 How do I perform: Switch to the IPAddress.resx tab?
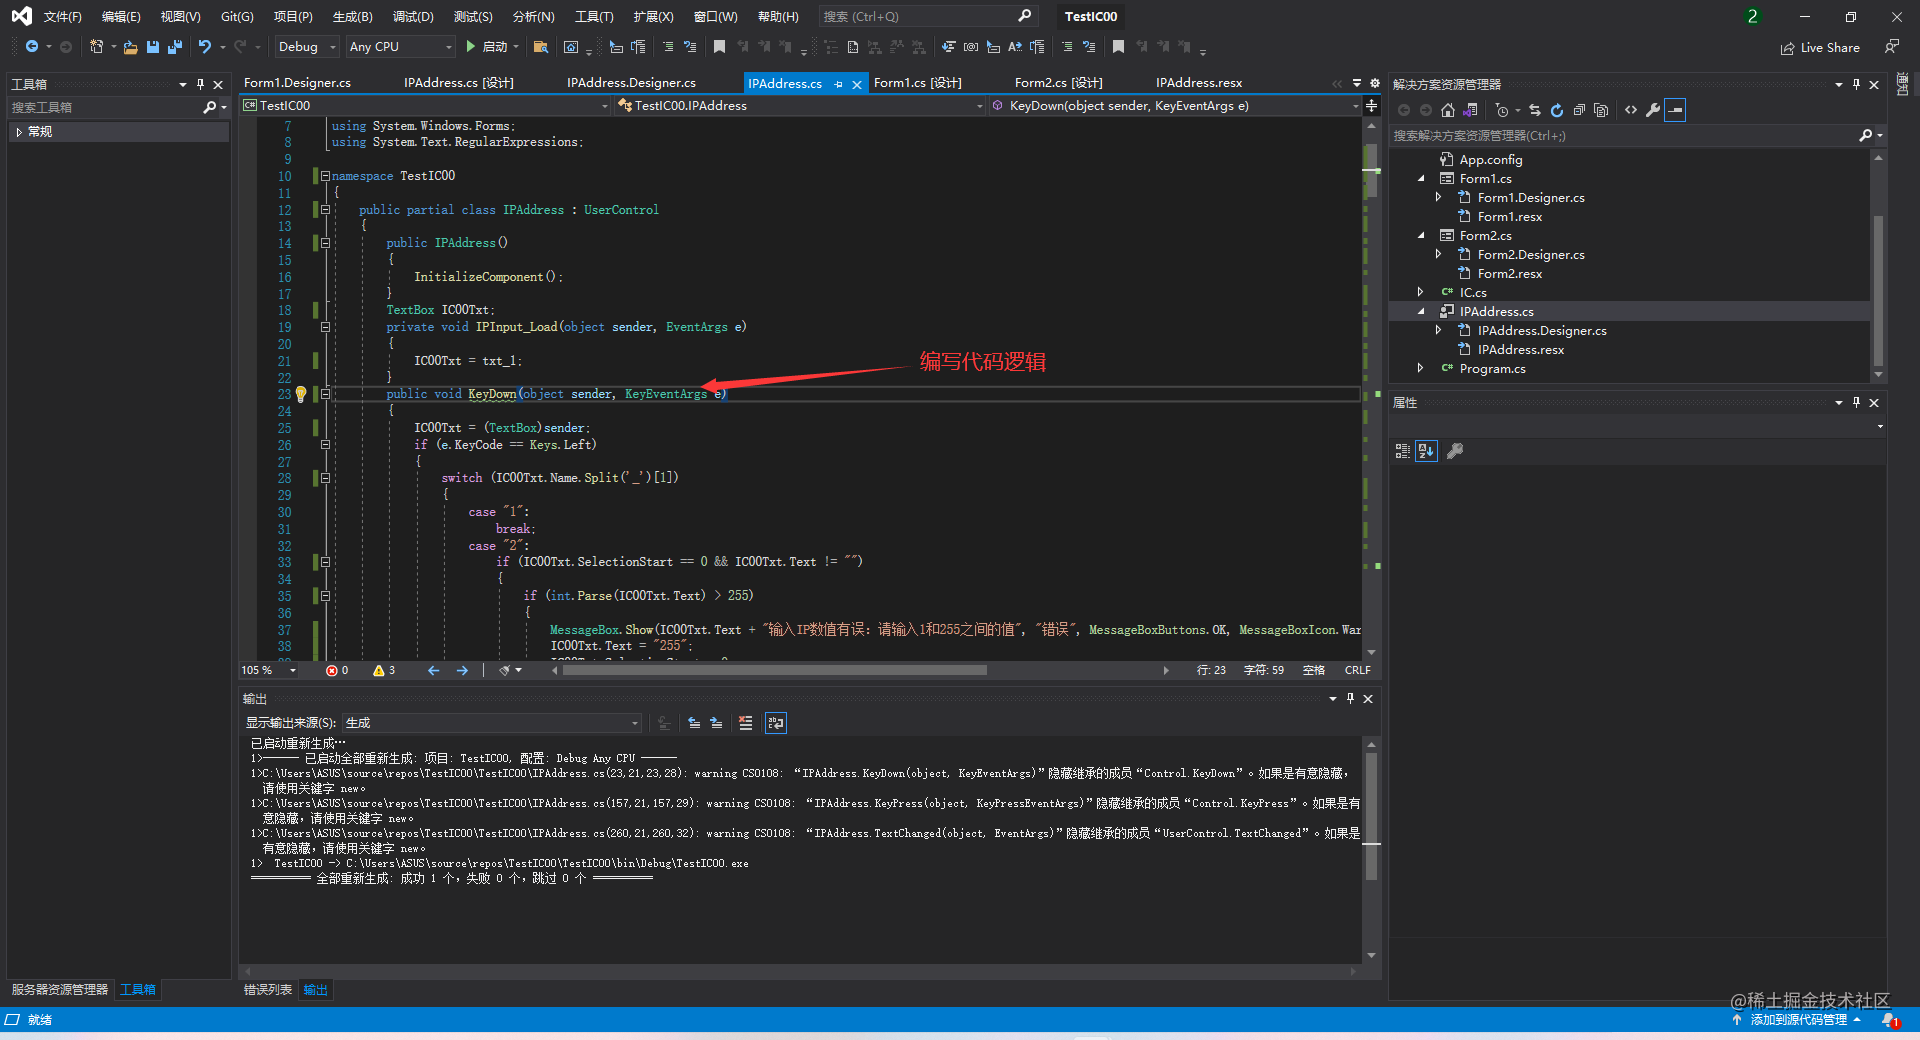pyautogui.click(x=1198, y=83)
